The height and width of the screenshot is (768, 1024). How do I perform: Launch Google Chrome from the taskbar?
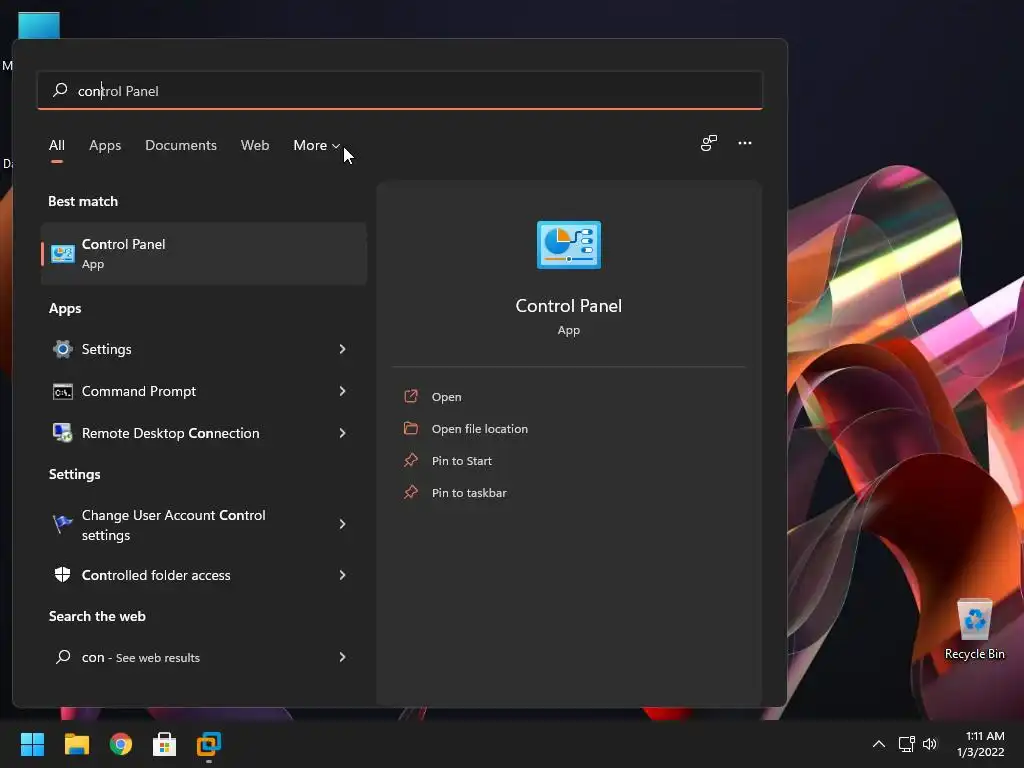tap(121, 744)
